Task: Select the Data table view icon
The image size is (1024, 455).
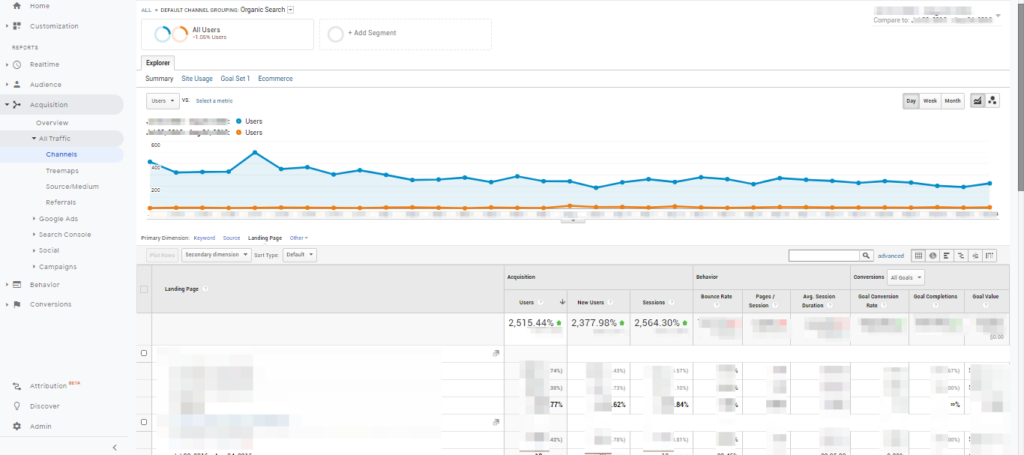Action: point(918,256)
